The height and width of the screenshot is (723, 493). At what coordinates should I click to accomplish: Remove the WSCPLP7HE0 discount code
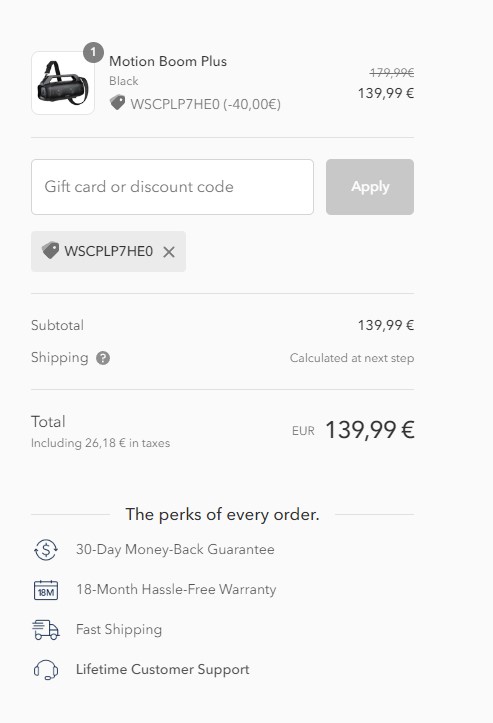pos(169,252)
